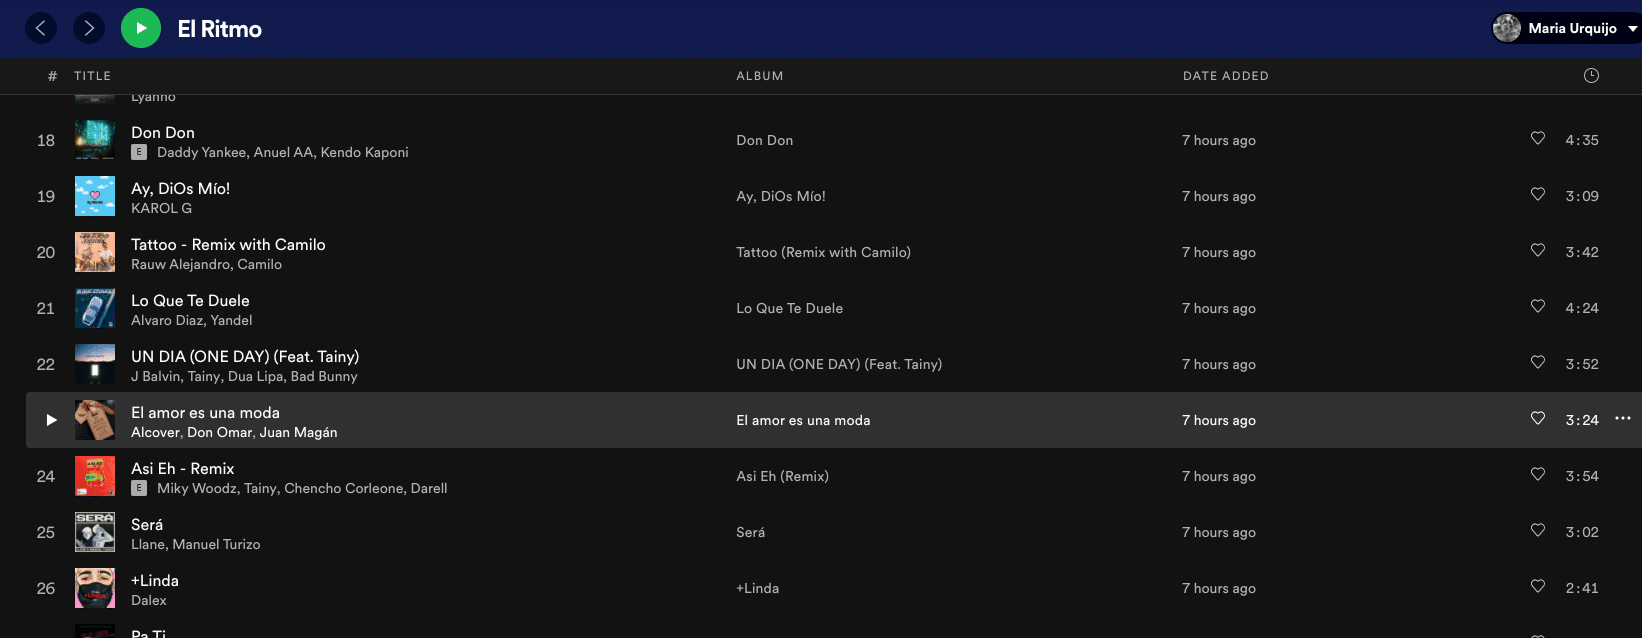The image size is (1642, 638).
Task: Sort the playlist by Album column header
Action: [x=759, y=76]
